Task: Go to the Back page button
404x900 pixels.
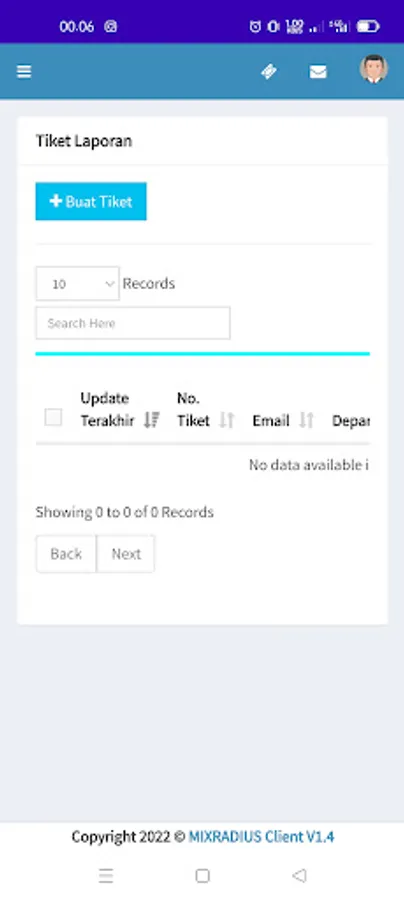Action: (x=66, y=554)
